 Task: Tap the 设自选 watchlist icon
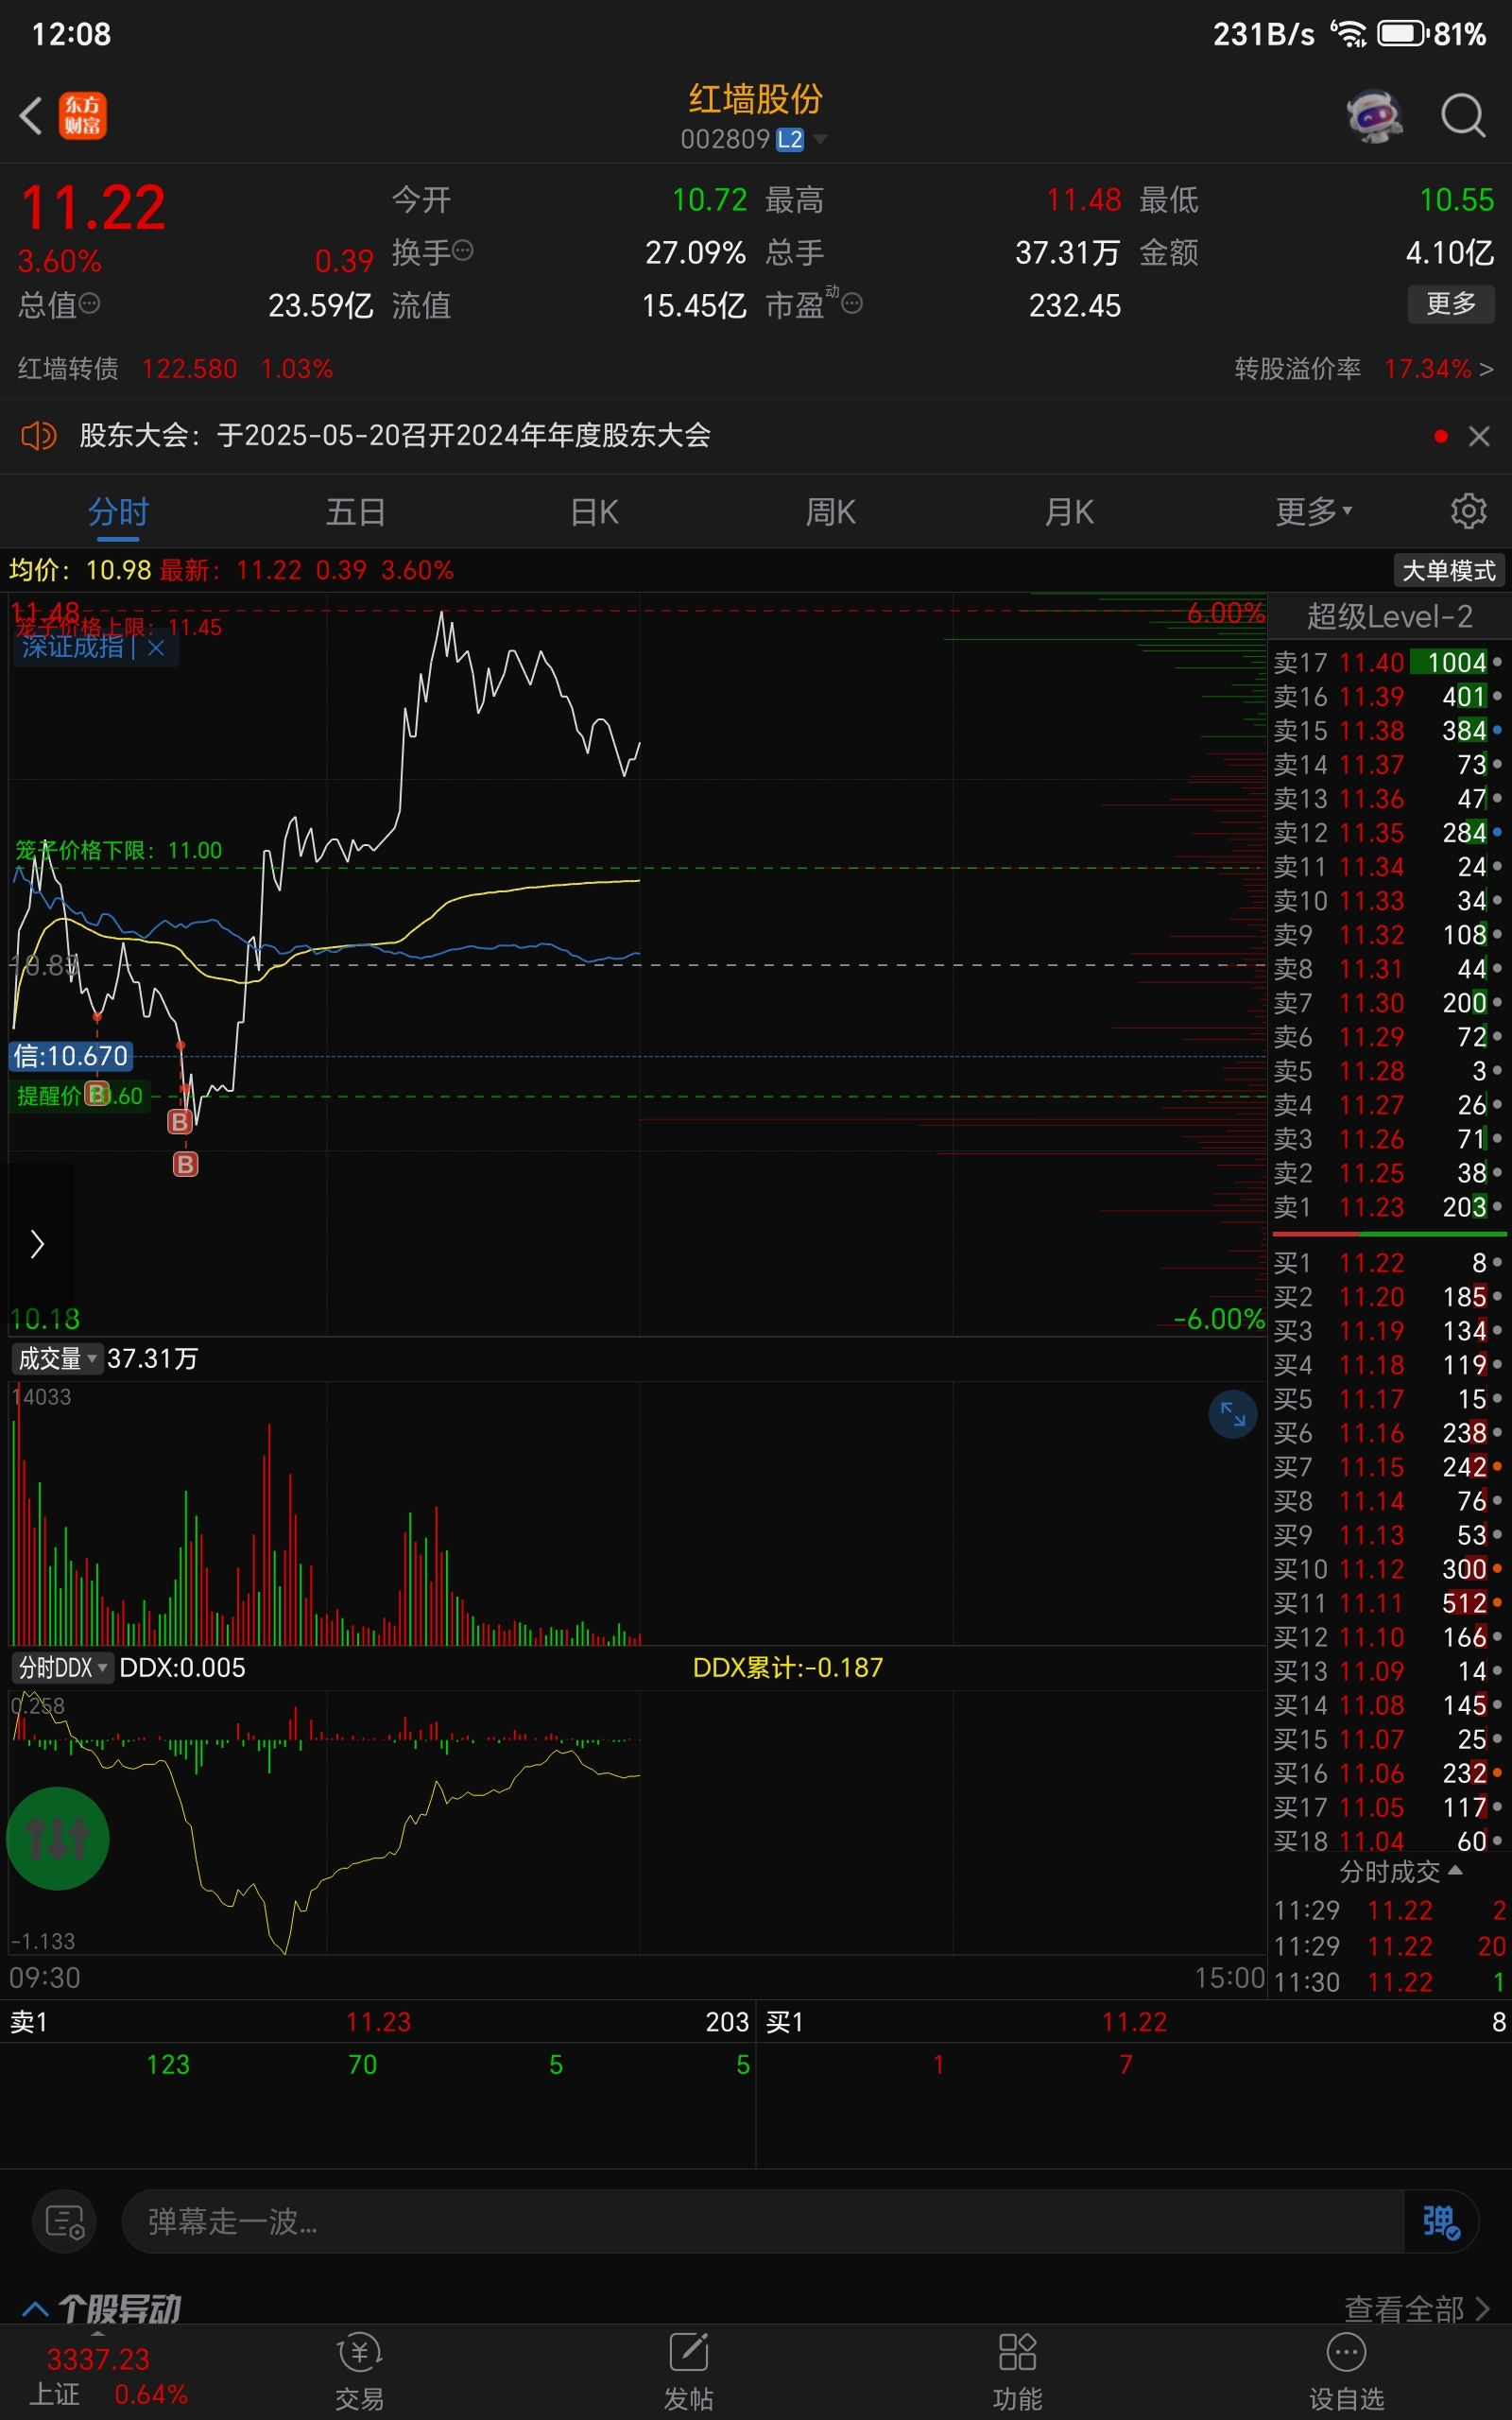(x=1347, y=2371)
